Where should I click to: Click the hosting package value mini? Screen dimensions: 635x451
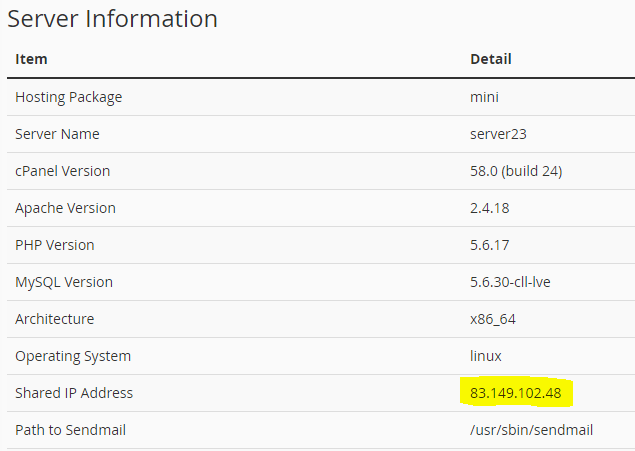point(484,97)
